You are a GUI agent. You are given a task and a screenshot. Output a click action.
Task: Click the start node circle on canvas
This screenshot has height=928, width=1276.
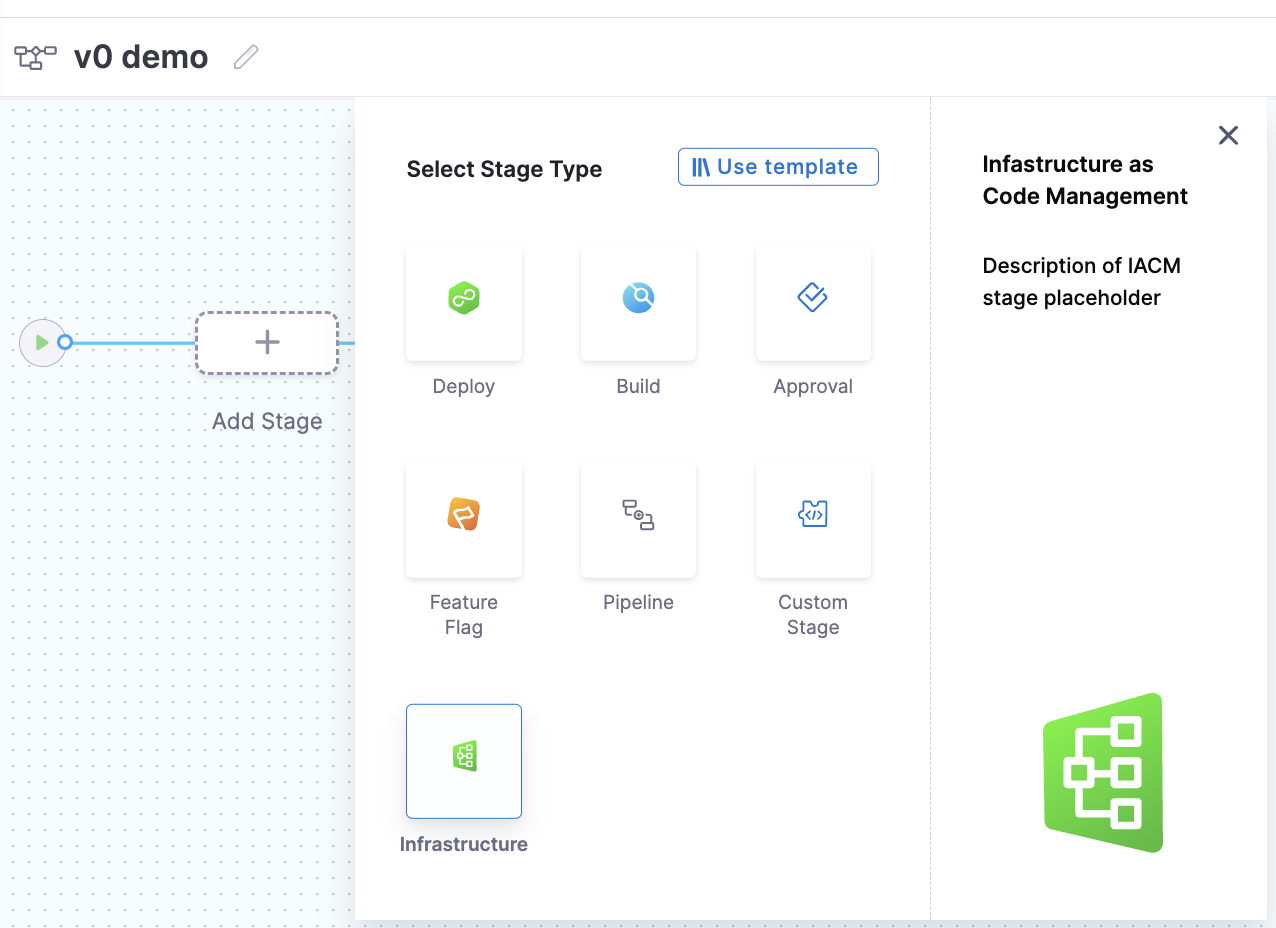tap(62, 342)
